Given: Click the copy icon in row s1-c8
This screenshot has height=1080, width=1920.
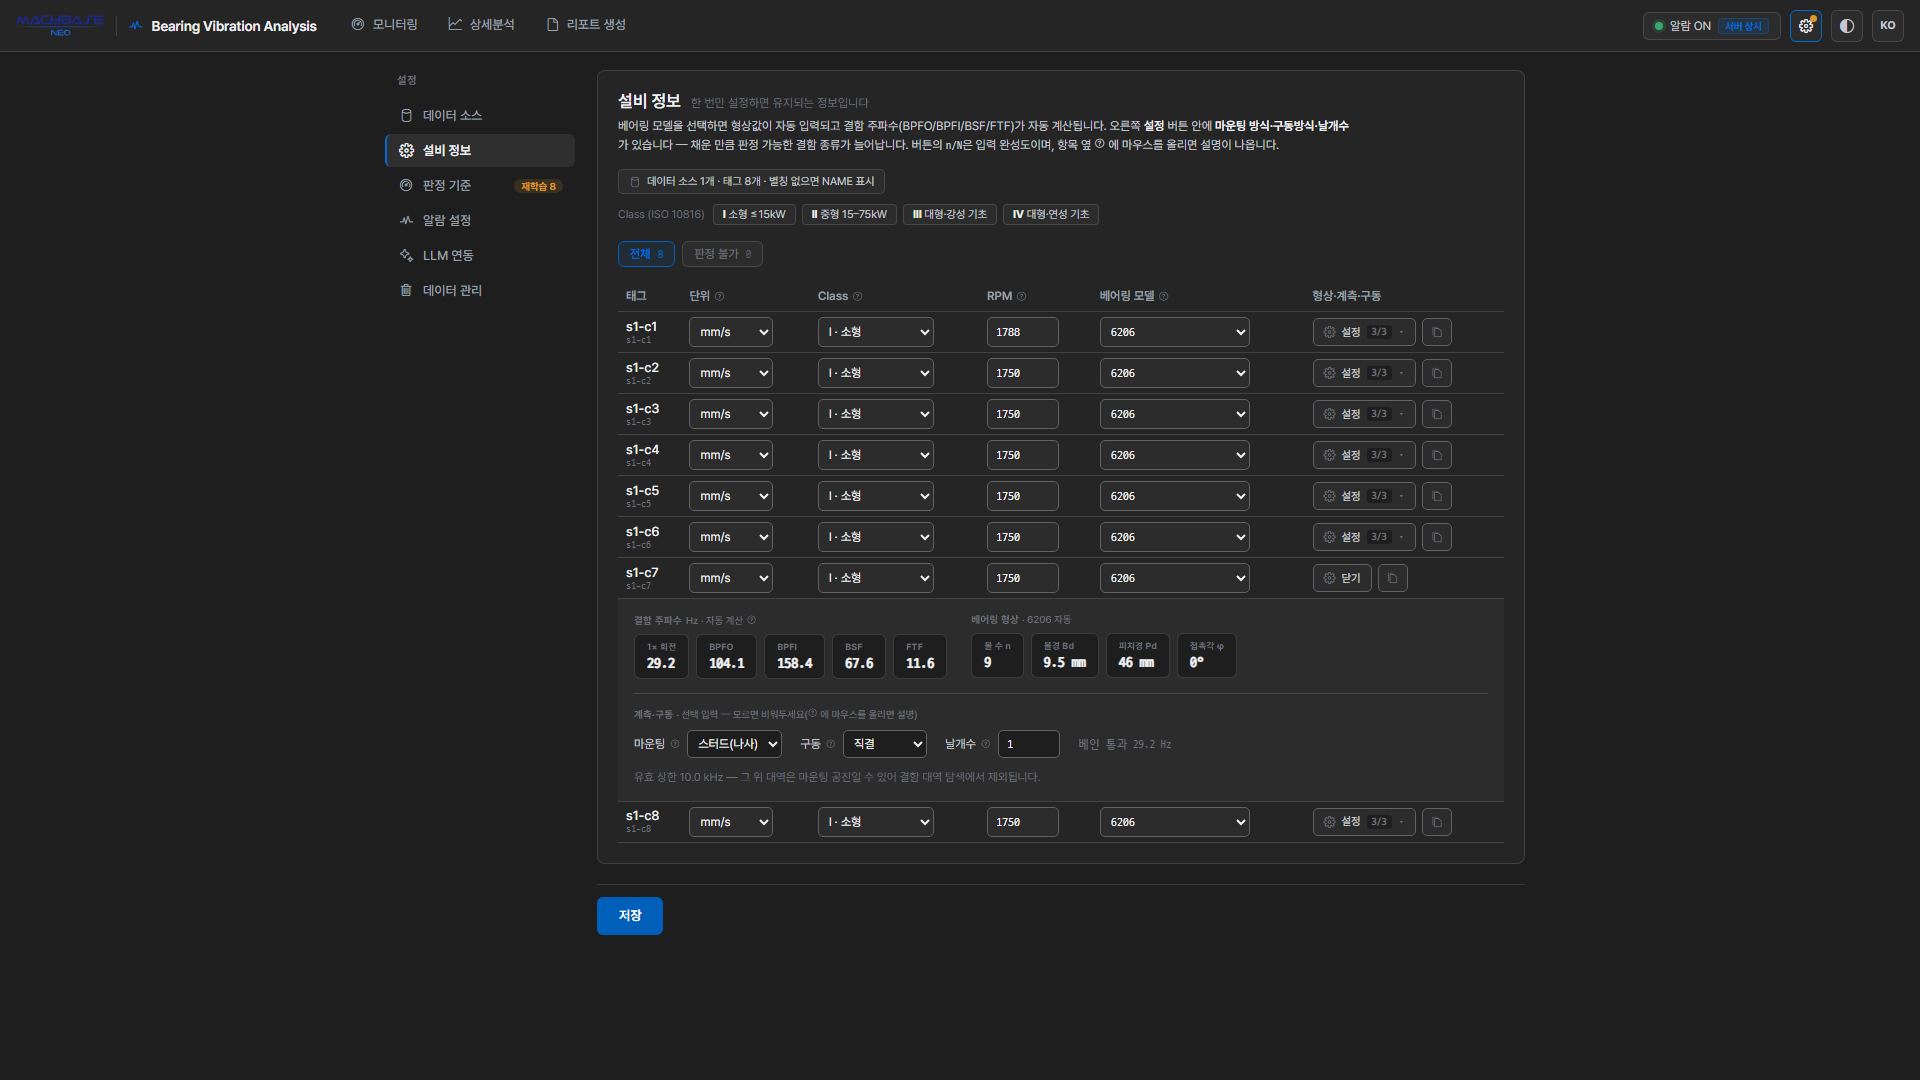Looking at the screenshot, I should pyautogui.click(x=1437, y=822).
